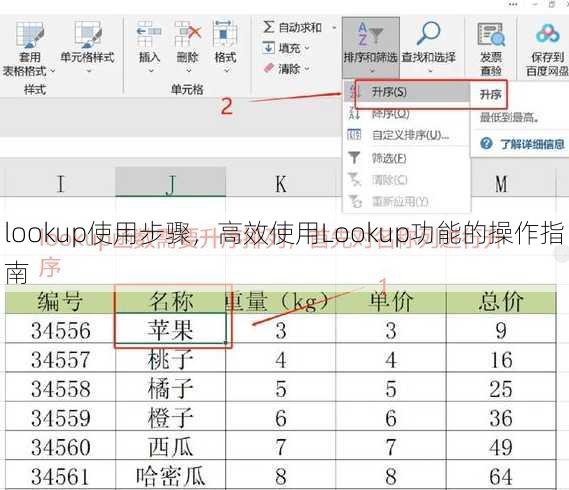Select column header M
This screenshot has height=490, width=569.
coord(501,183)
